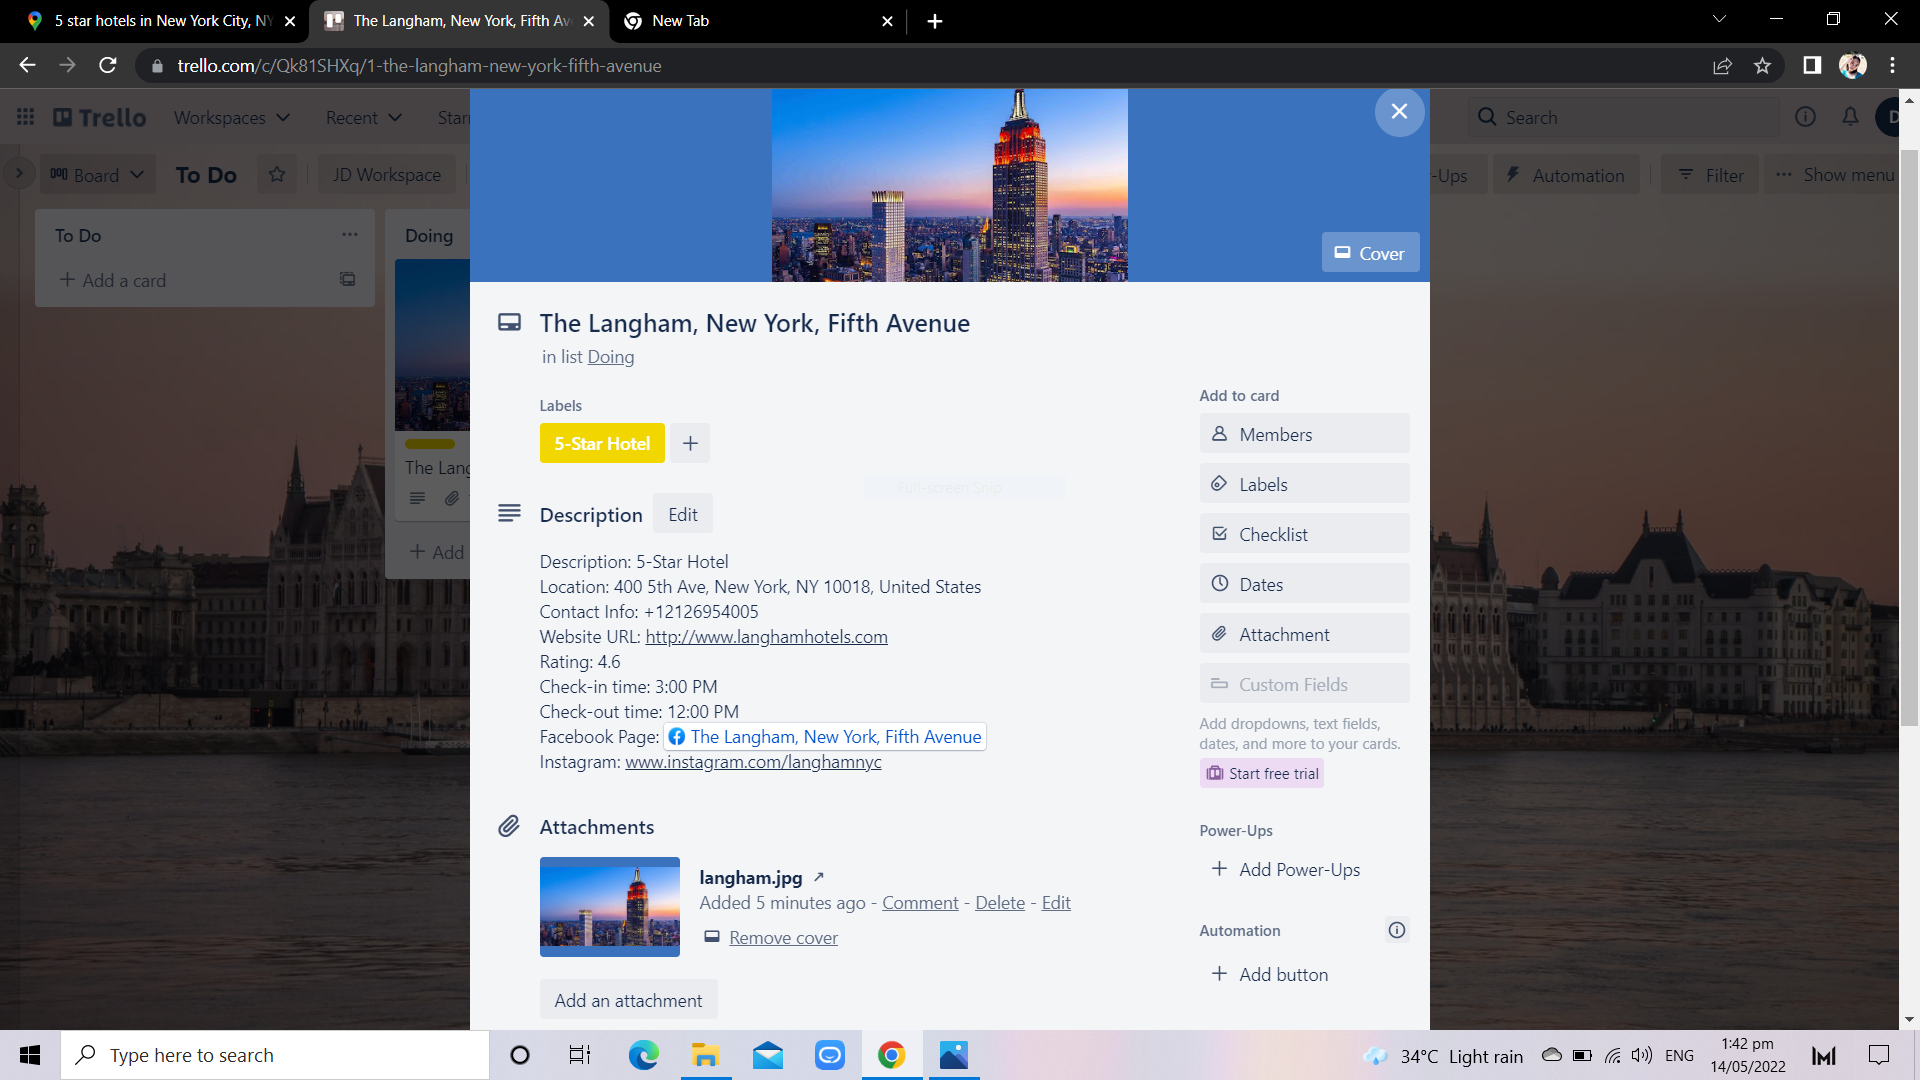Open langham.jpg in new tab arrow

[818, 877]
